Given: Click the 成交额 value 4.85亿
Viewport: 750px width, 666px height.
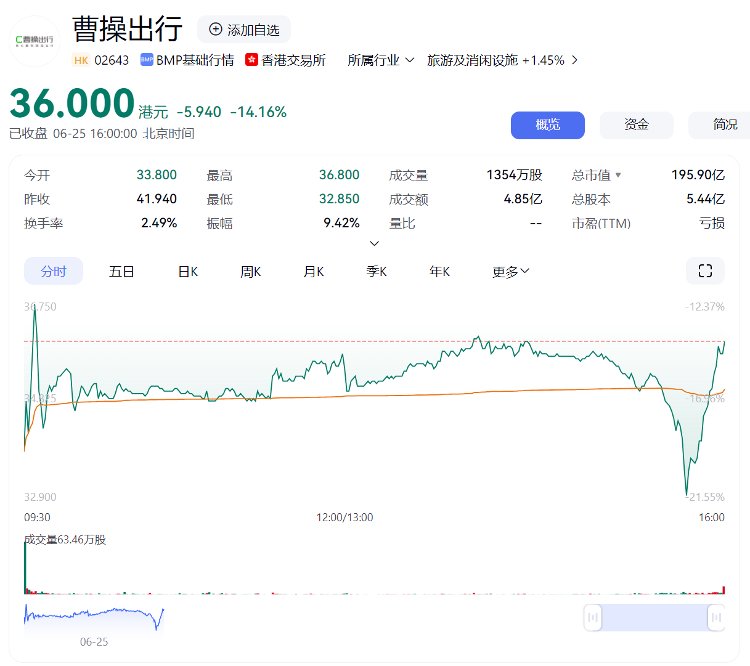Looking at the screenshot, I should point(523,199).
